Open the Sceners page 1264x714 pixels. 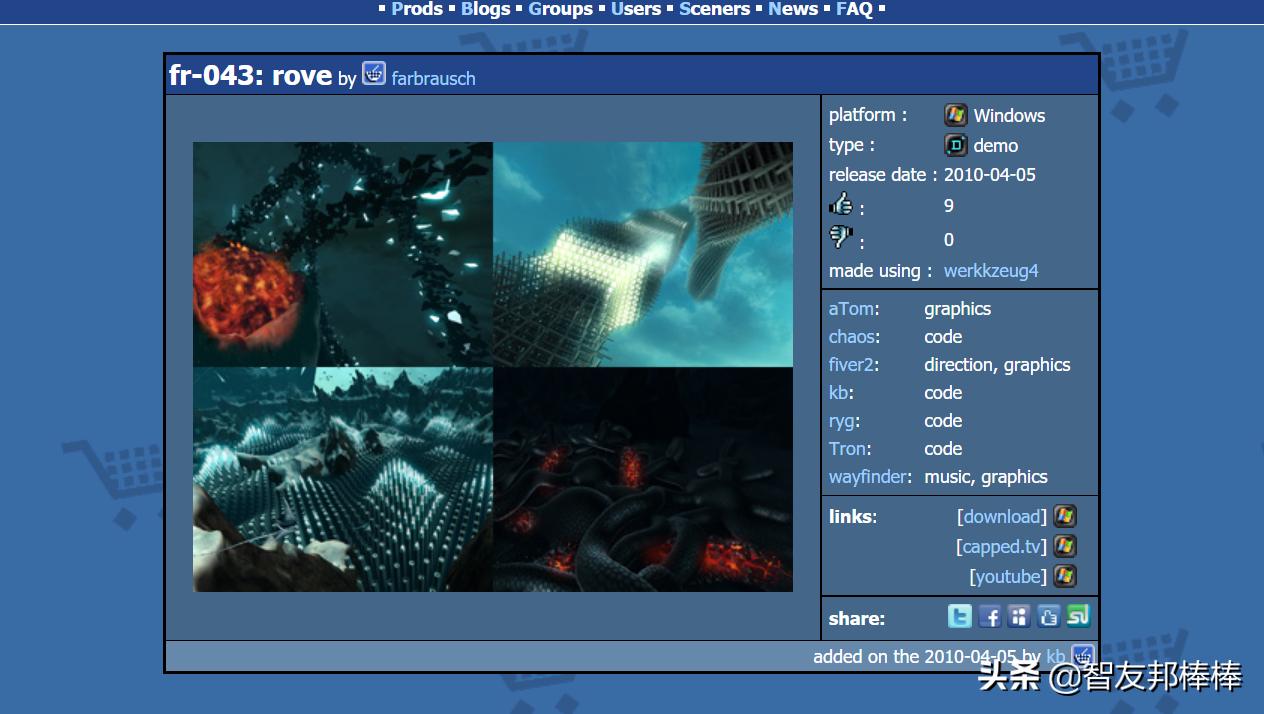(714, 9)
